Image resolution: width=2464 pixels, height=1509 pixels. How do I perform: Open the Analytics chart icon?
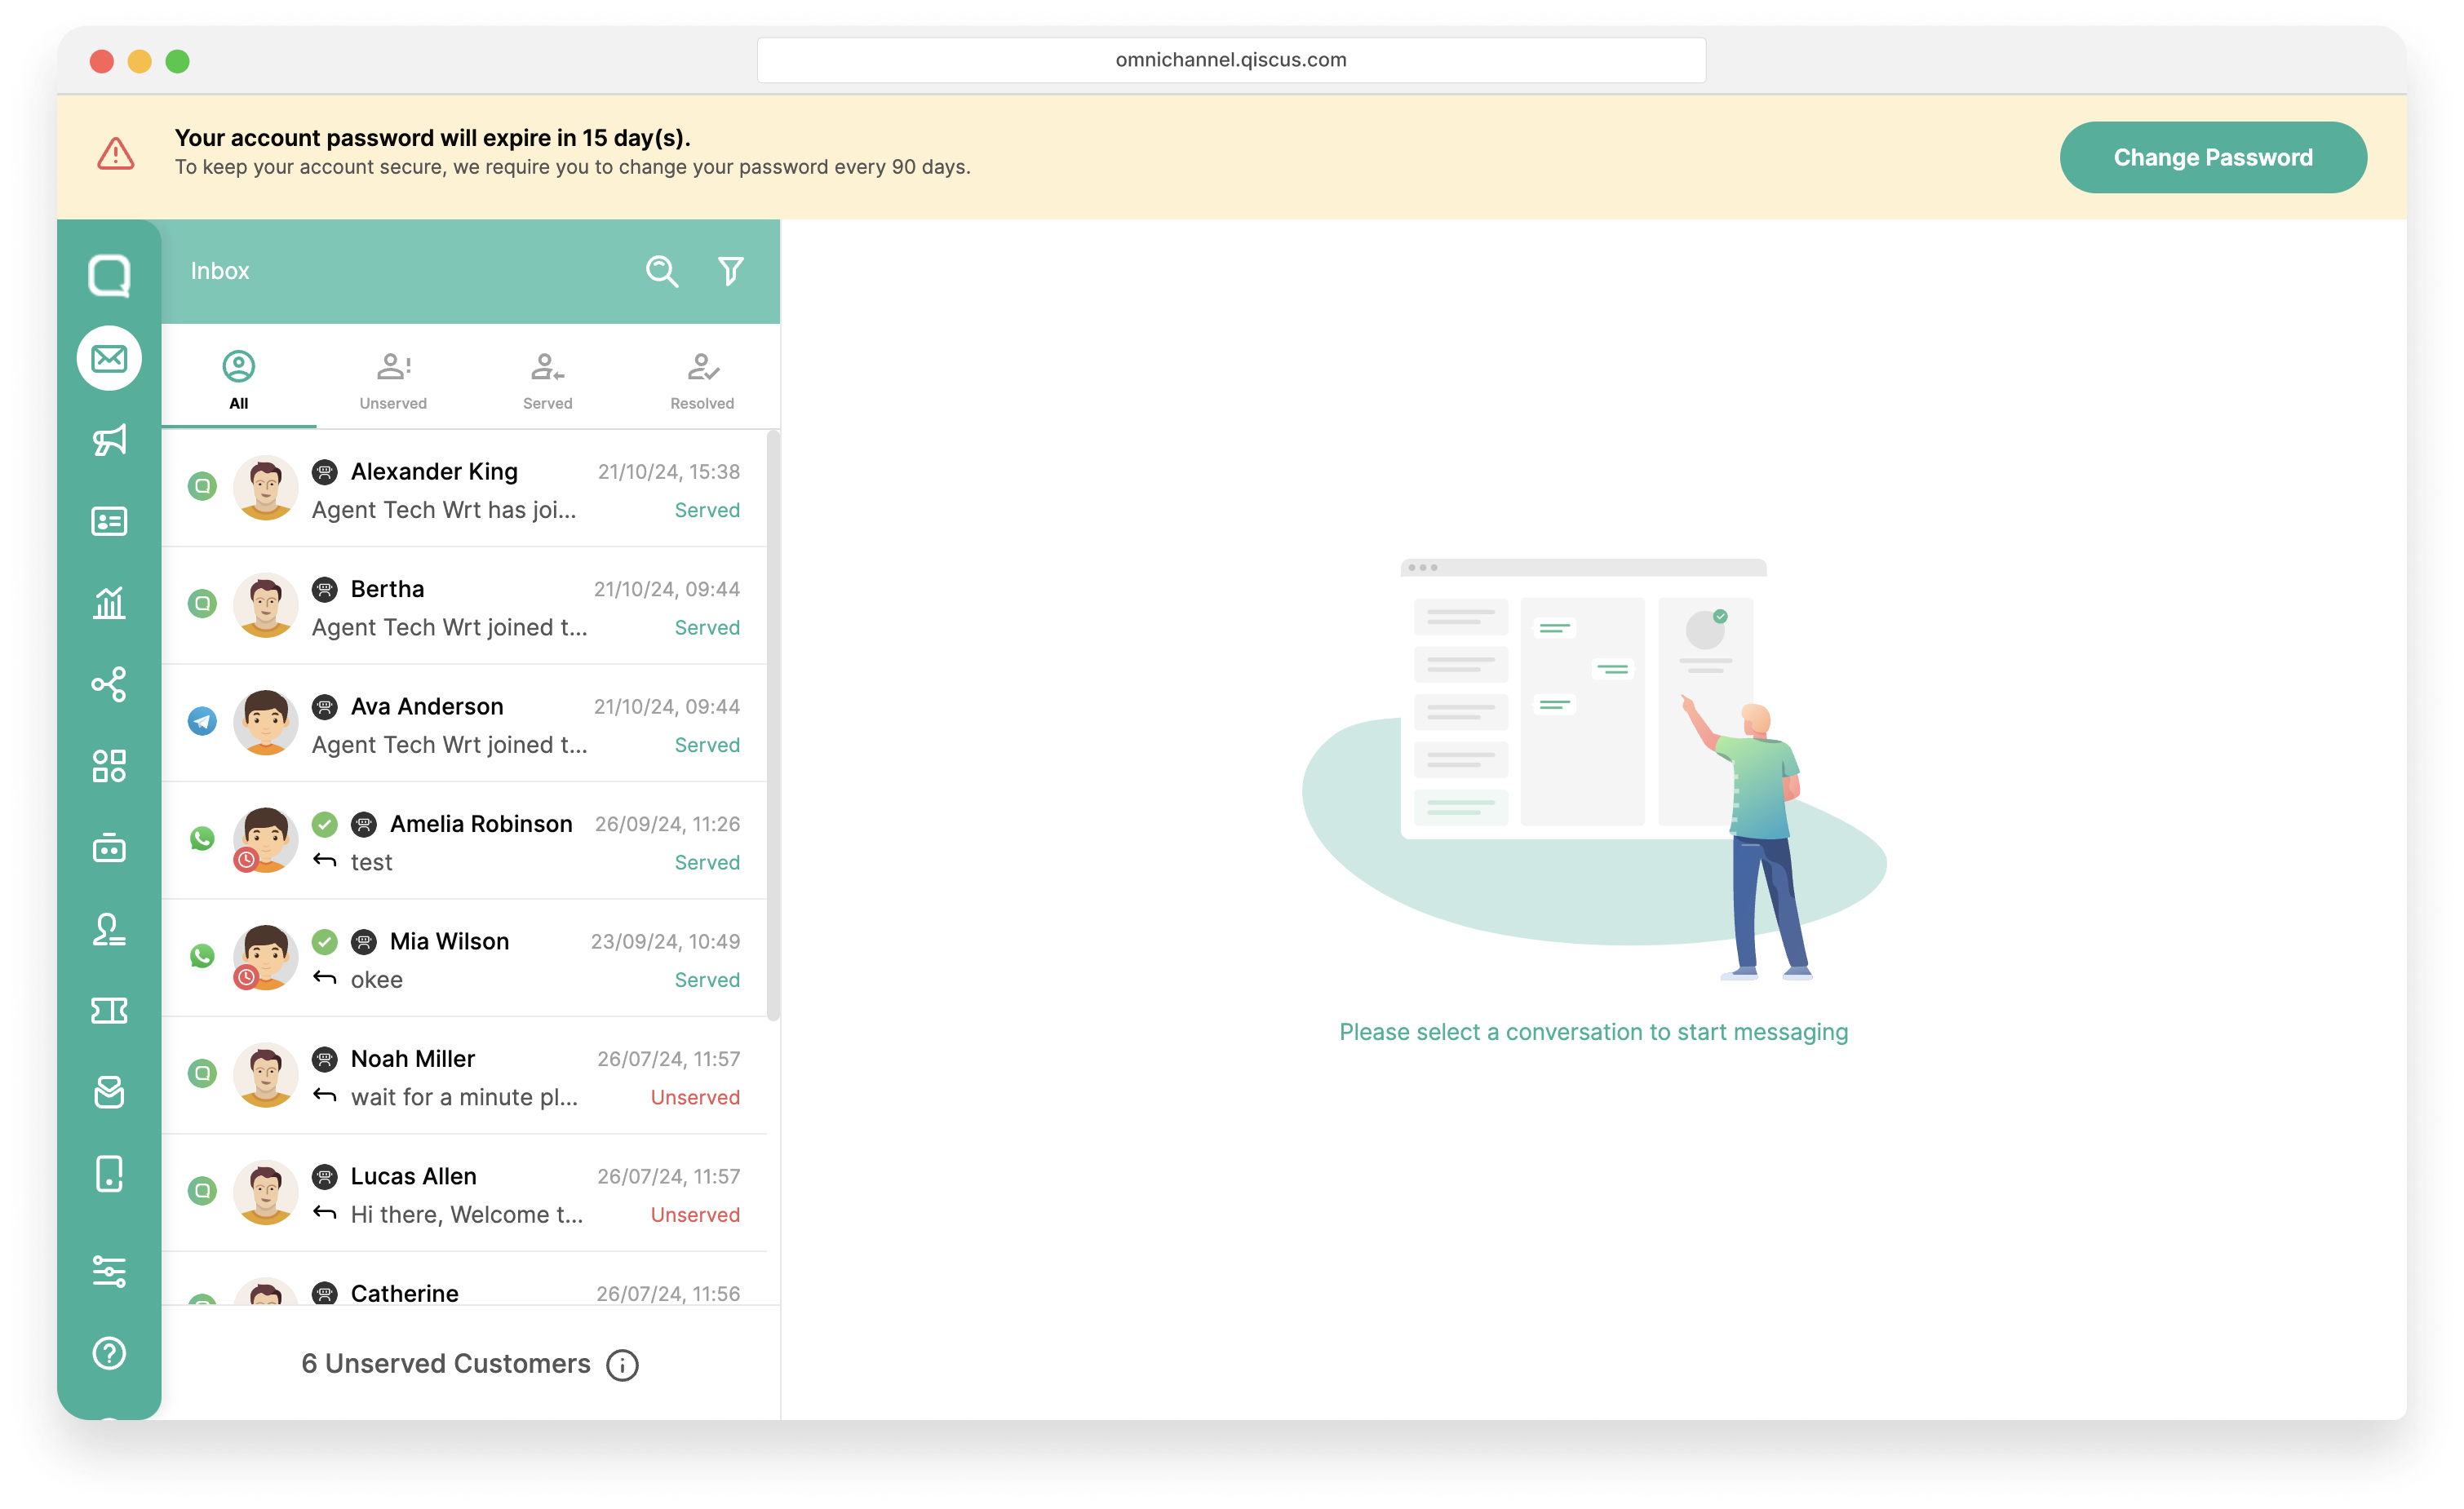109,602
